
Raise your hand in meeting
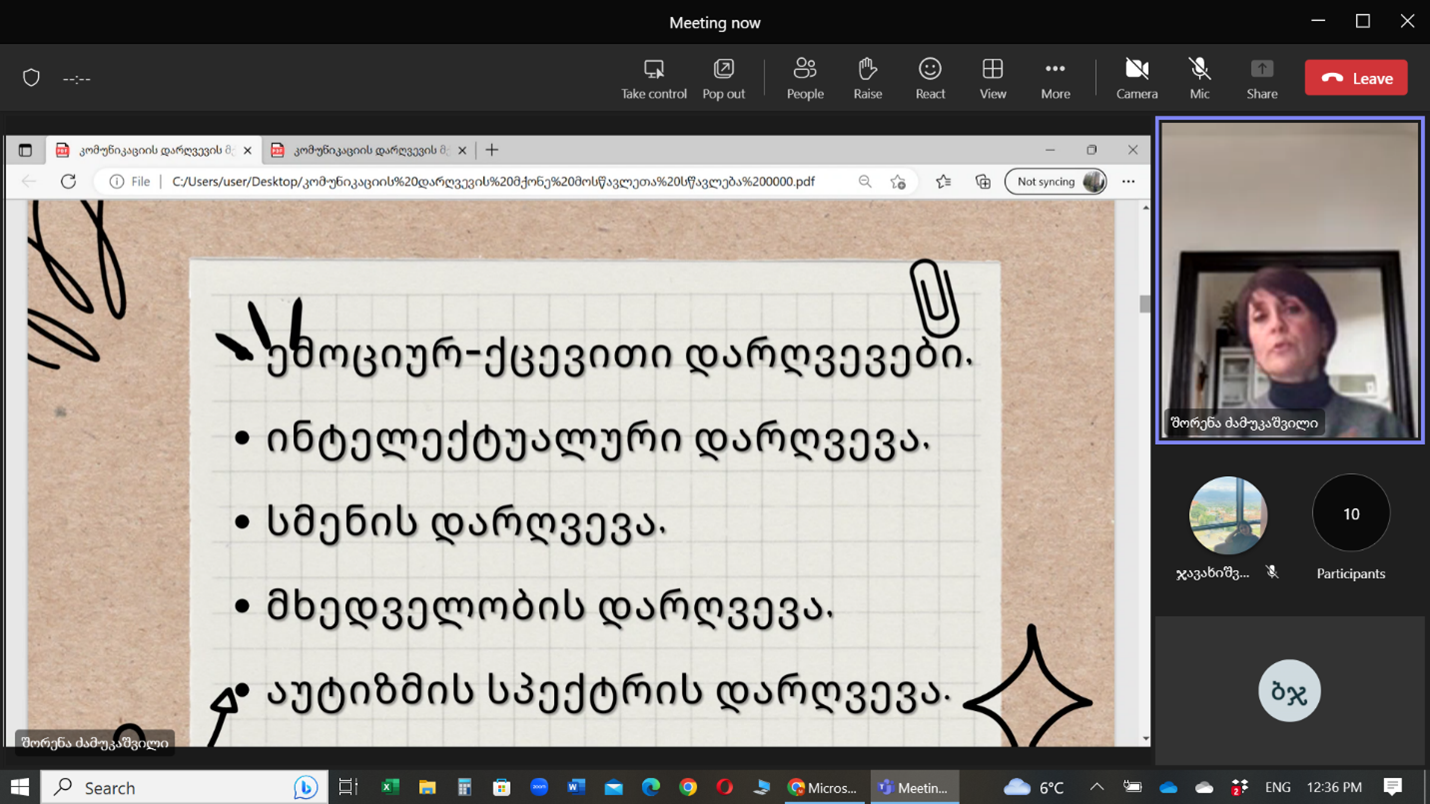tap(867, 78)
